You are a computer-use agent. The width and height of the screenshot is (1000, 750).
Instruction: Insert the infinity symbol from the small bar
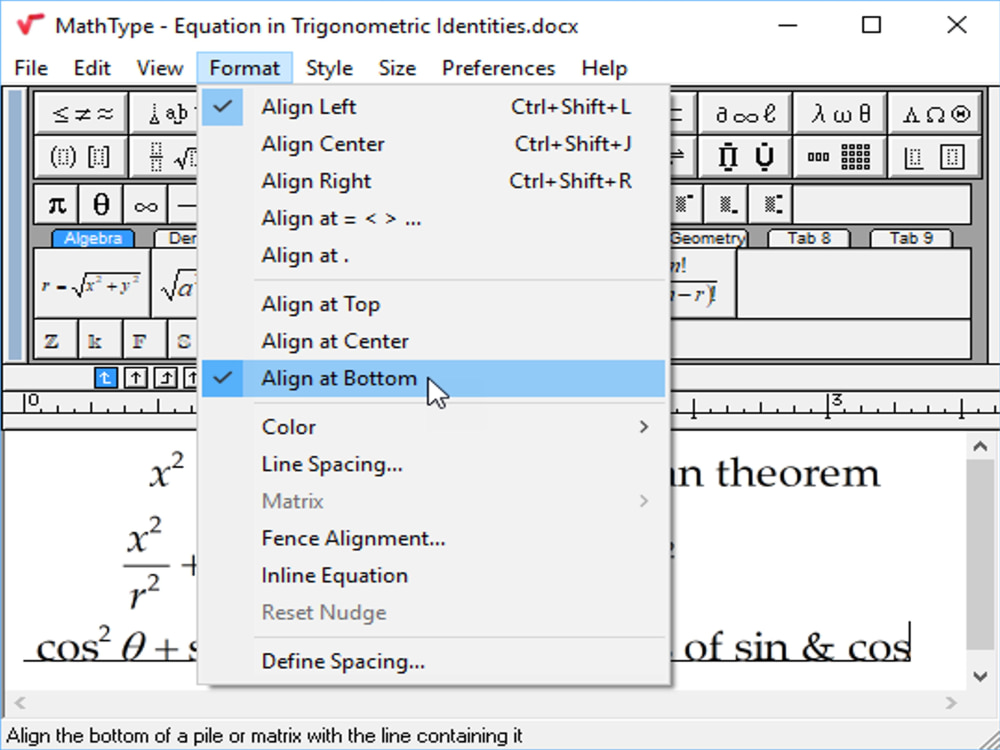pyautogui.click(x=145, y=205)
